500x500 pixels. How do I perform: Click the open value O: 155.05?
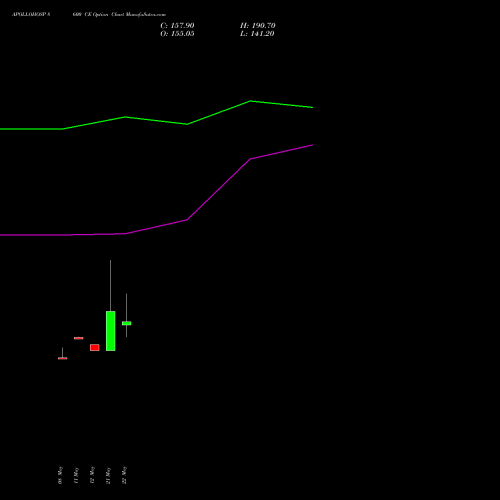point(177,34)
